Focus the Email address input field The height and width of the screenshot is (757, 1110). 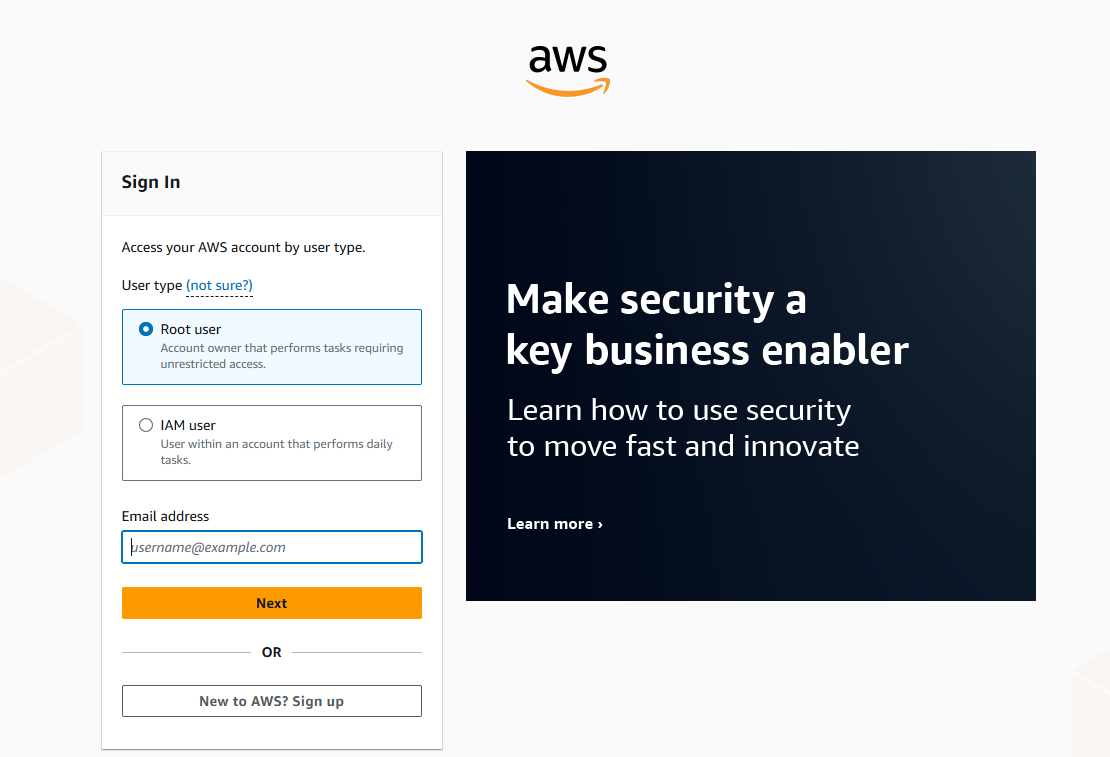[x=272, y=547]
